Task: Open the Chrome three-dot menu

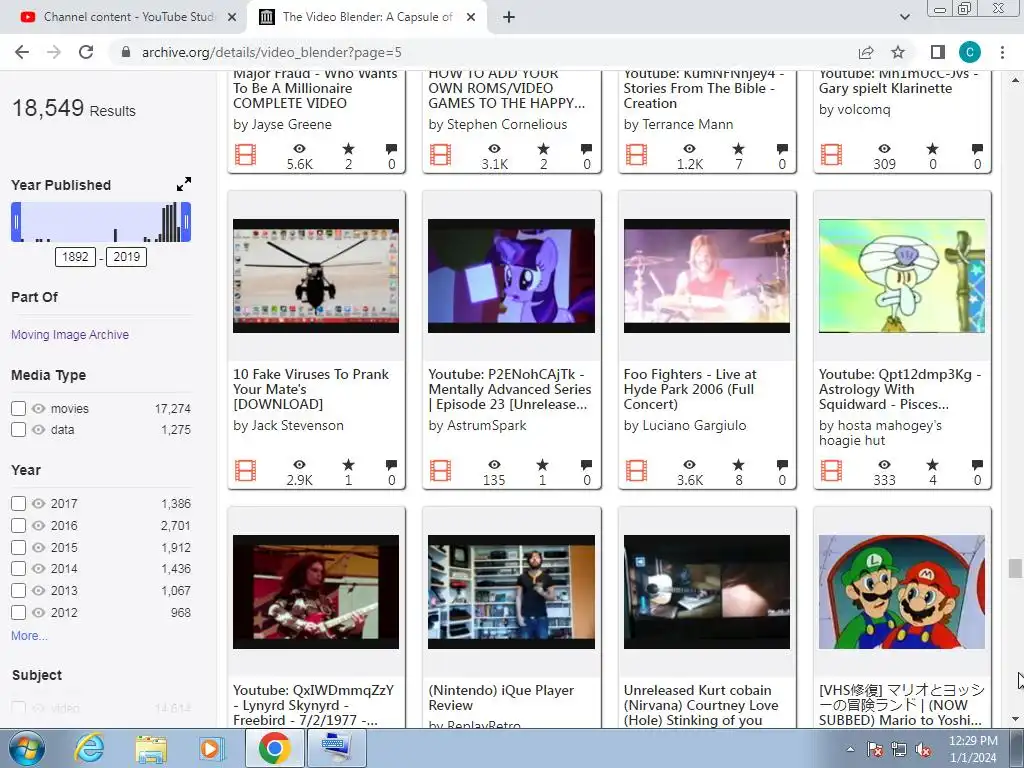Action: pyautogui.click(x=1002, y=52)
